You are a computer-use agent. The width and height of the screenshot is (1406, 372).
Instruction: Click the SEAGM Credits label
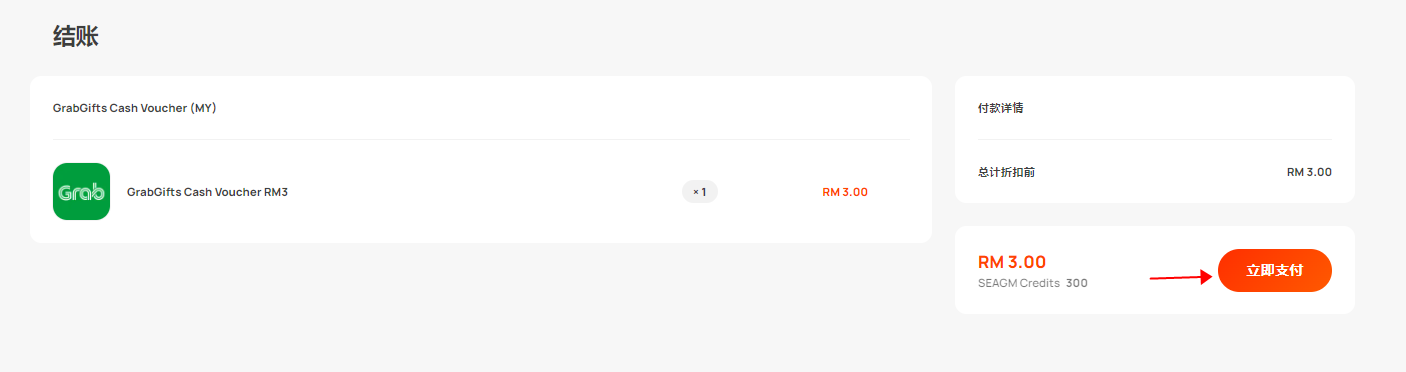point(1019,283)
